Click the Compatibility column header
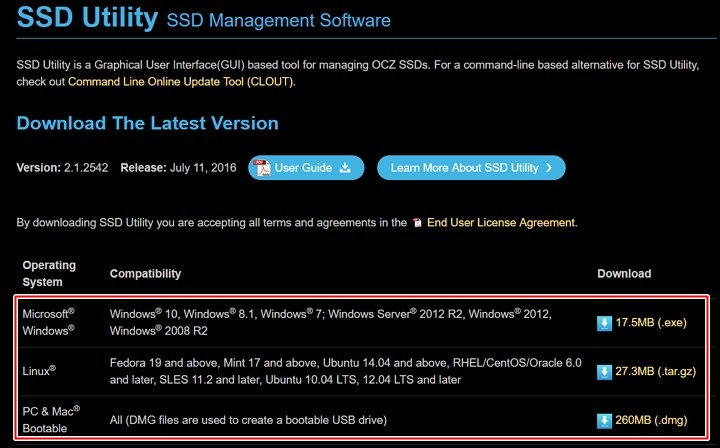Screen dimensions: 720x448 point(146,274)
